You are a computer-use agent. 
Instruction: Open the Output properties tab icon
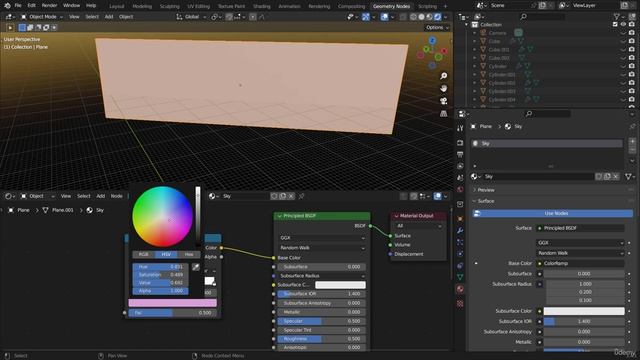coord(460,154)
